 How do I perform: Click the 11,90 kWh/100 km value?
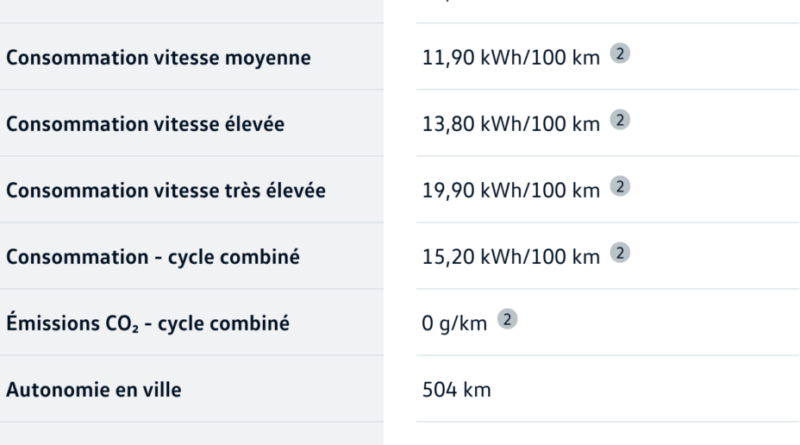(x=511, y=58)
